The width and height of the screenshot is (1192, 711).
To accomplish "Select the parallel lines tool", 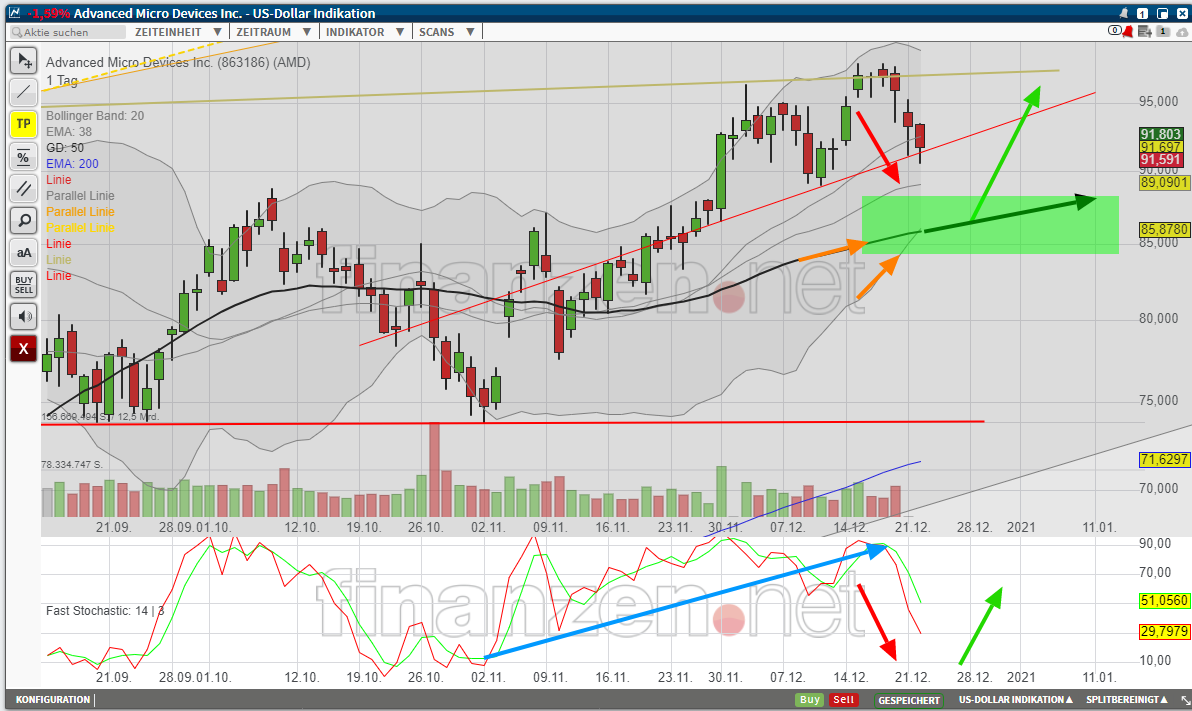I will click(24, 189).
